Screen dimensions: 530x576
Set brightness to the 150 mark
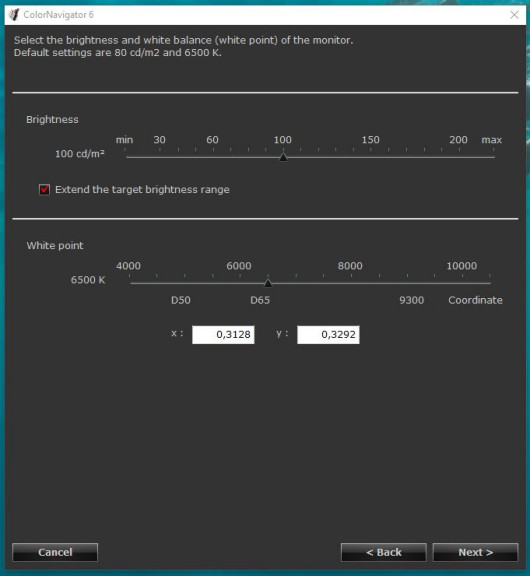(371, 157)
